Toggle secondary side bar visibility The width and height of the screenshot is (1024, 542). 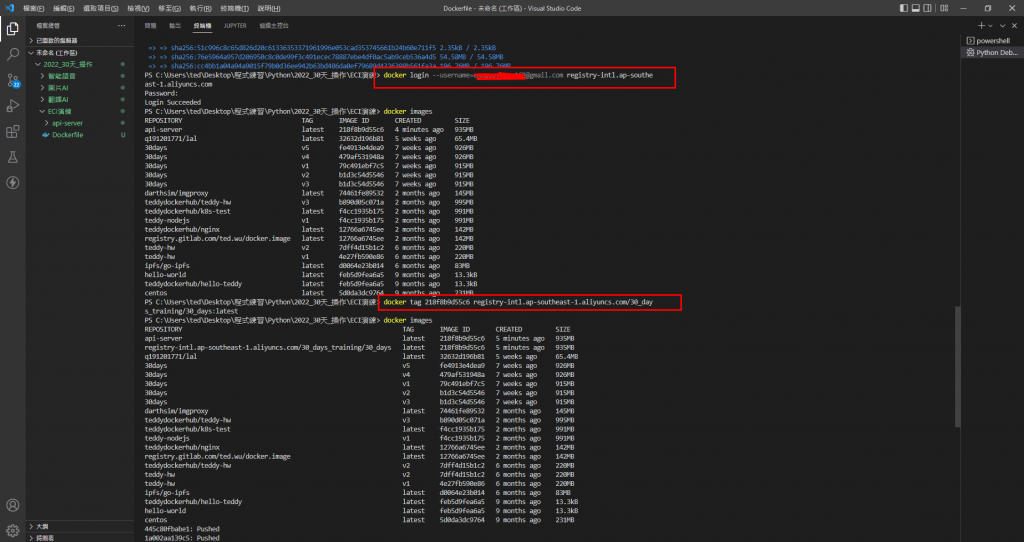pos(927,8)
